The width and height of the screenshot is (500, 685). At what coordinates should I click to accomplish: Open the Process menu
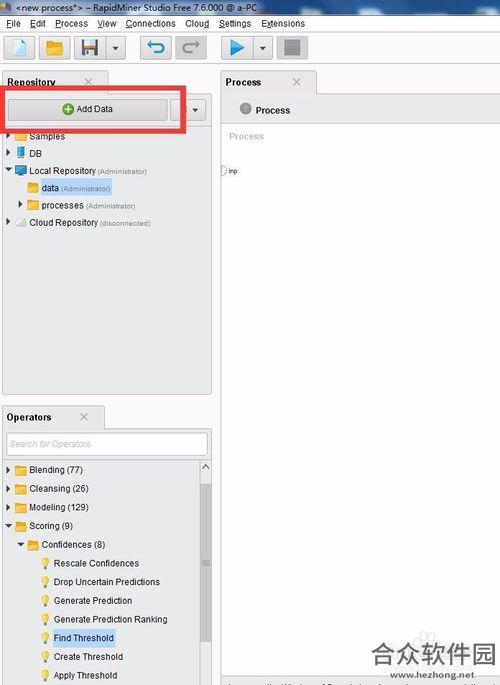point(71,24)
